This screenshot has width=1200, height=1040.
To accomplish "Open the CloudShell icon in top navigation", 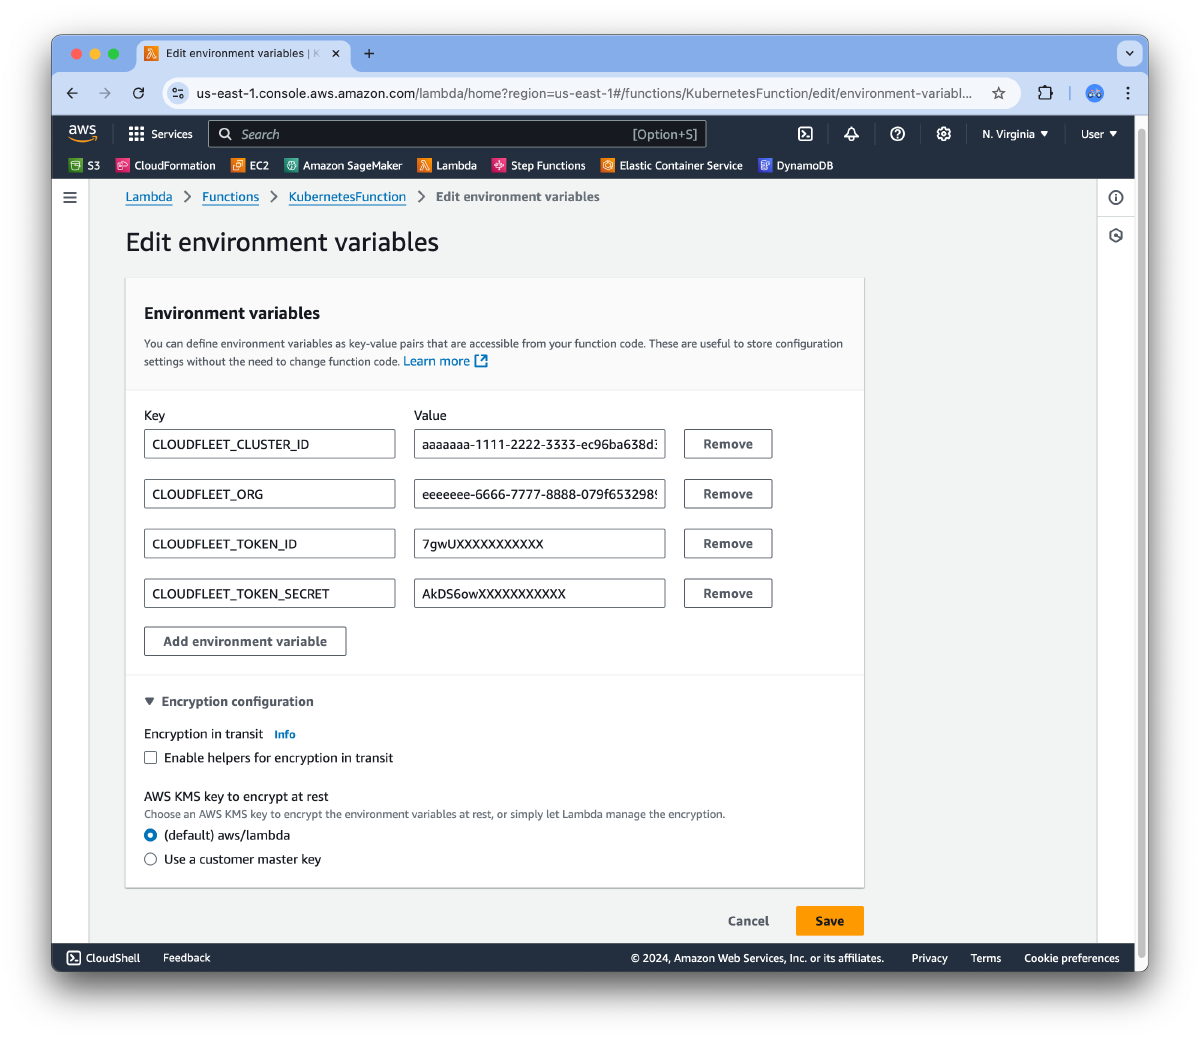I will point(805,134).
